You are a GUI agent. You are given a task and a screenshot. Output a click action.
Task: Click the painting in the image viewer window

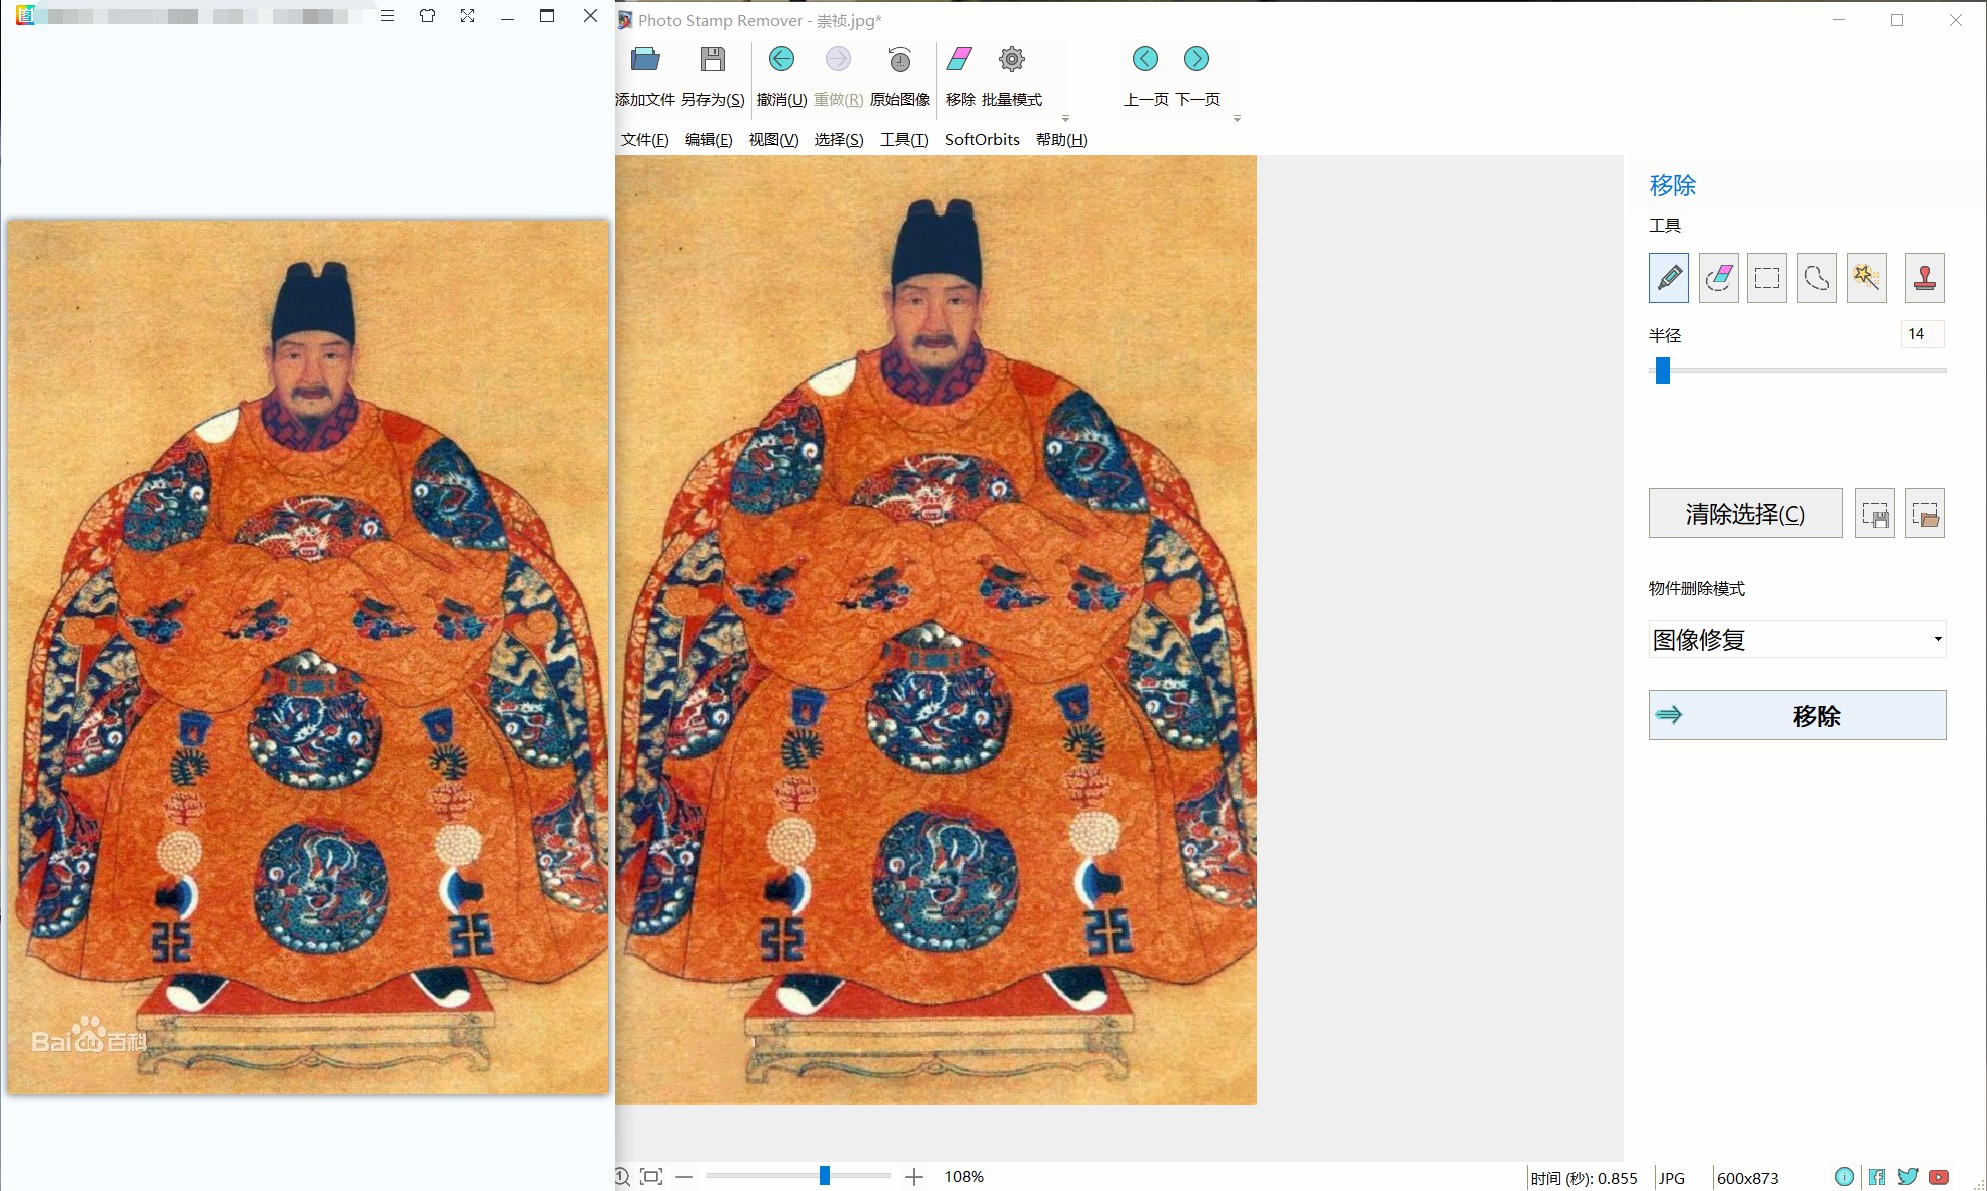pyautogui.click(x=308, y=657)
